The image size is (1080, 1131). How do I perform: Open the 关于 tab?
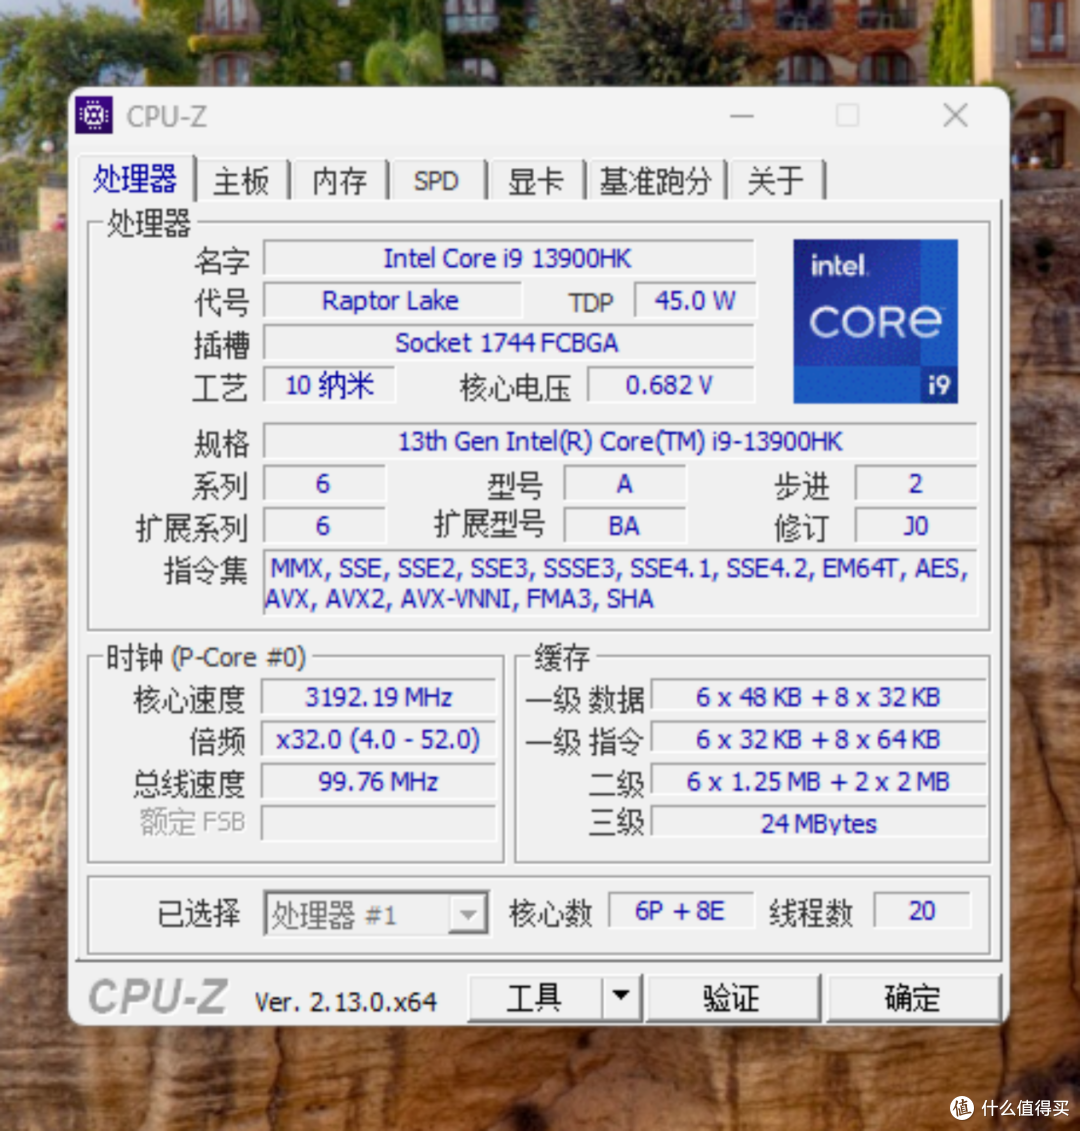[x=776, y=180]
